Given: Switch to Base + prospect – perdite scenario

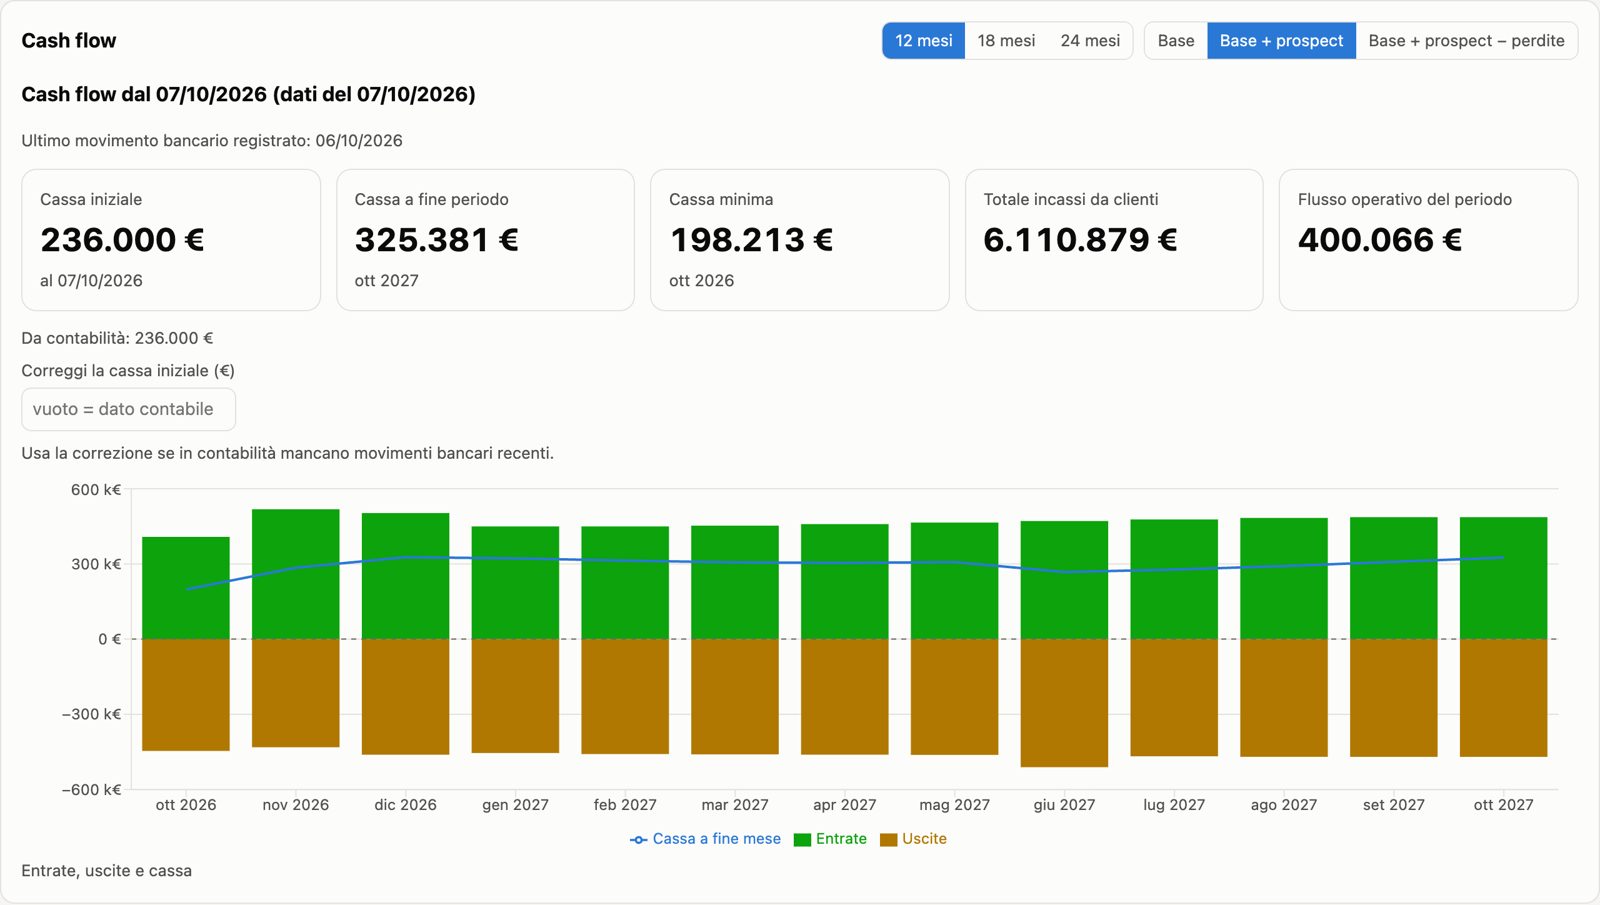Looking at the screenshot, I should point(1466,41).
